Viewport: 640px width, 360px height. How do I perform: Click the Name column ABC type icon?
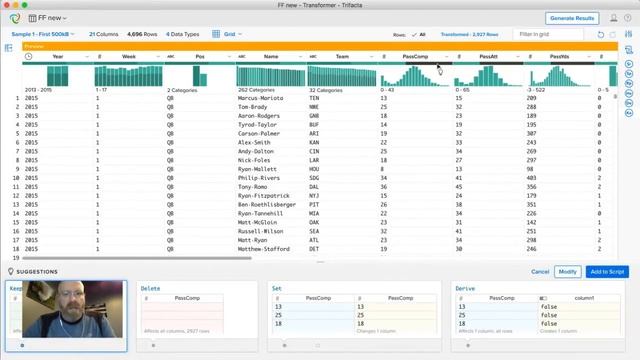click(242, 57)
